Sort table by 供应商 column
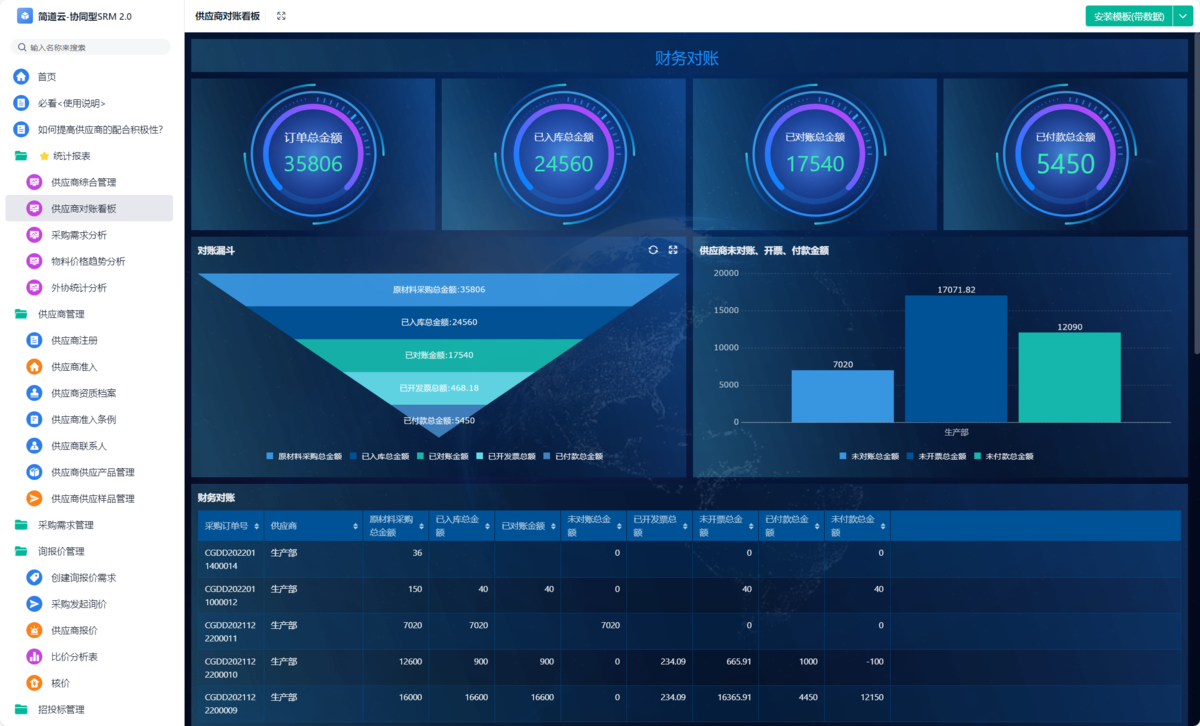 [x=355, y=526]
